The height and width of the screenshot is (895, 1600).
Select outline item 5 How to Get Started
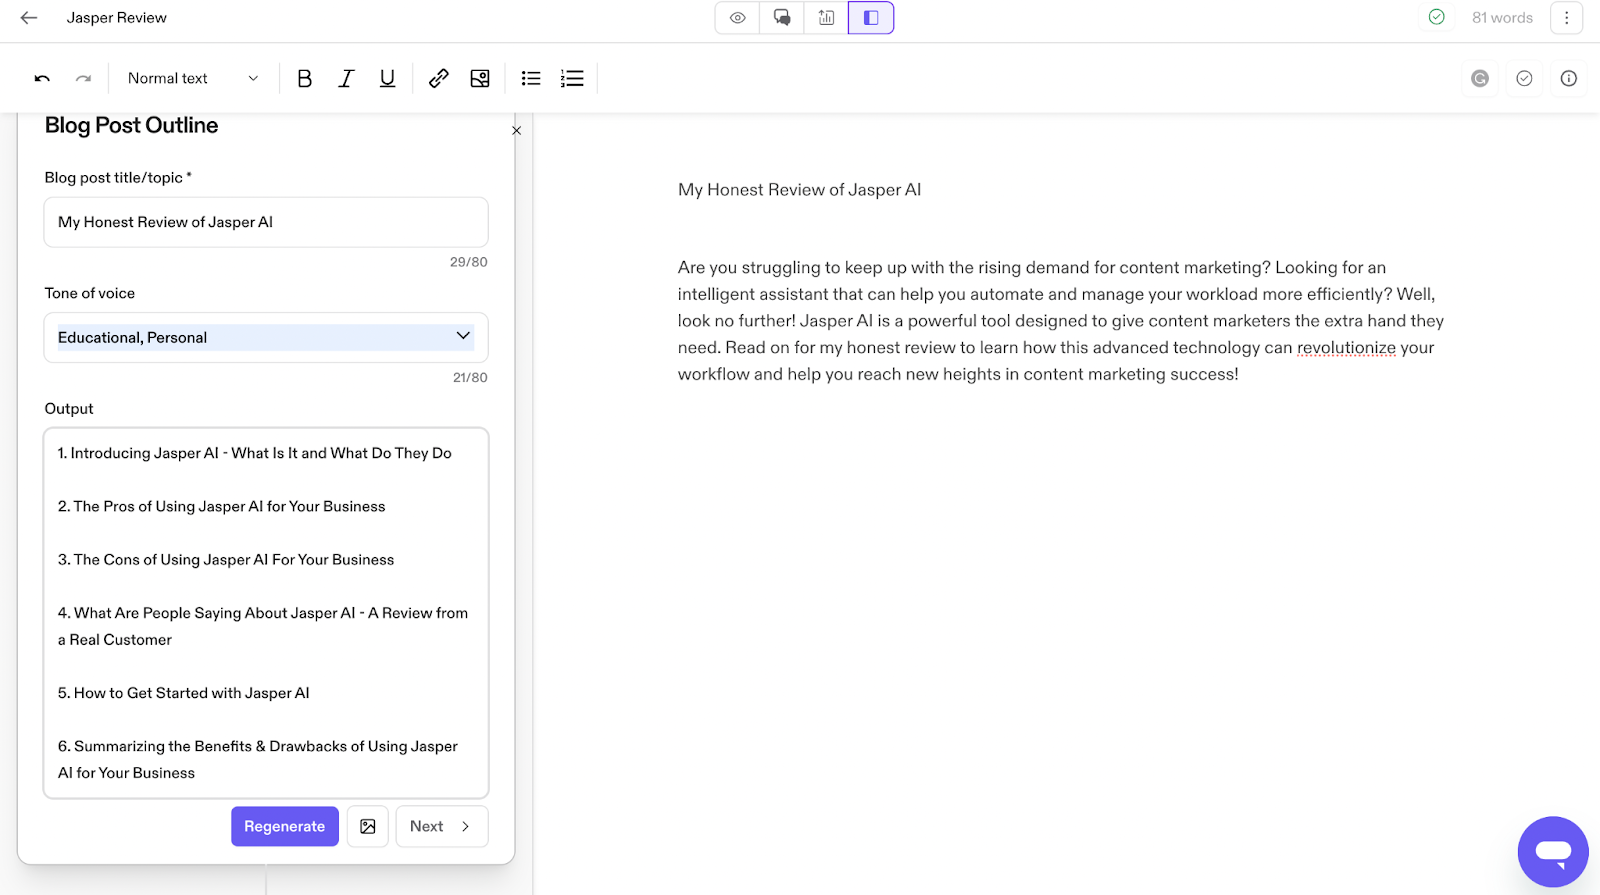point(184,693)
